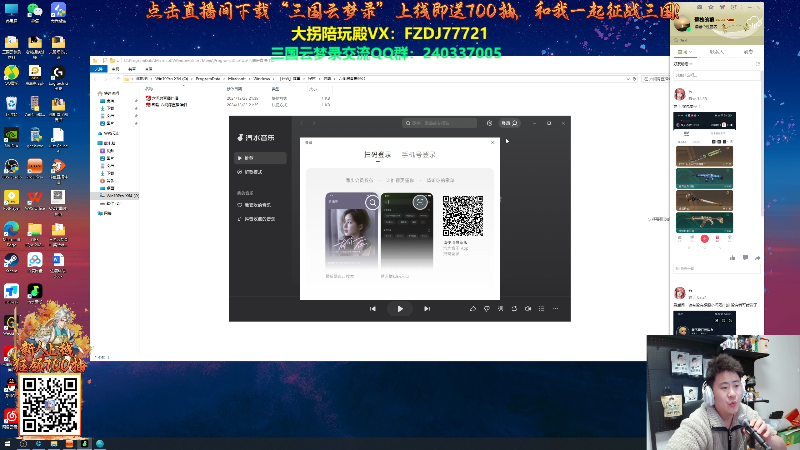Sort files by the 修改日期 column

pos(235,89)
